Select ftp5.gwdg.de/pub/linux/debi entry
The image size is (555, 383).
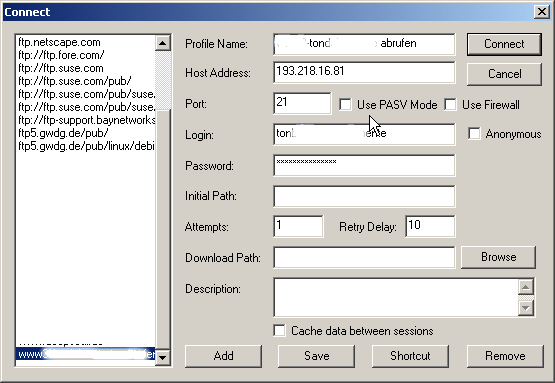[86, 146]
